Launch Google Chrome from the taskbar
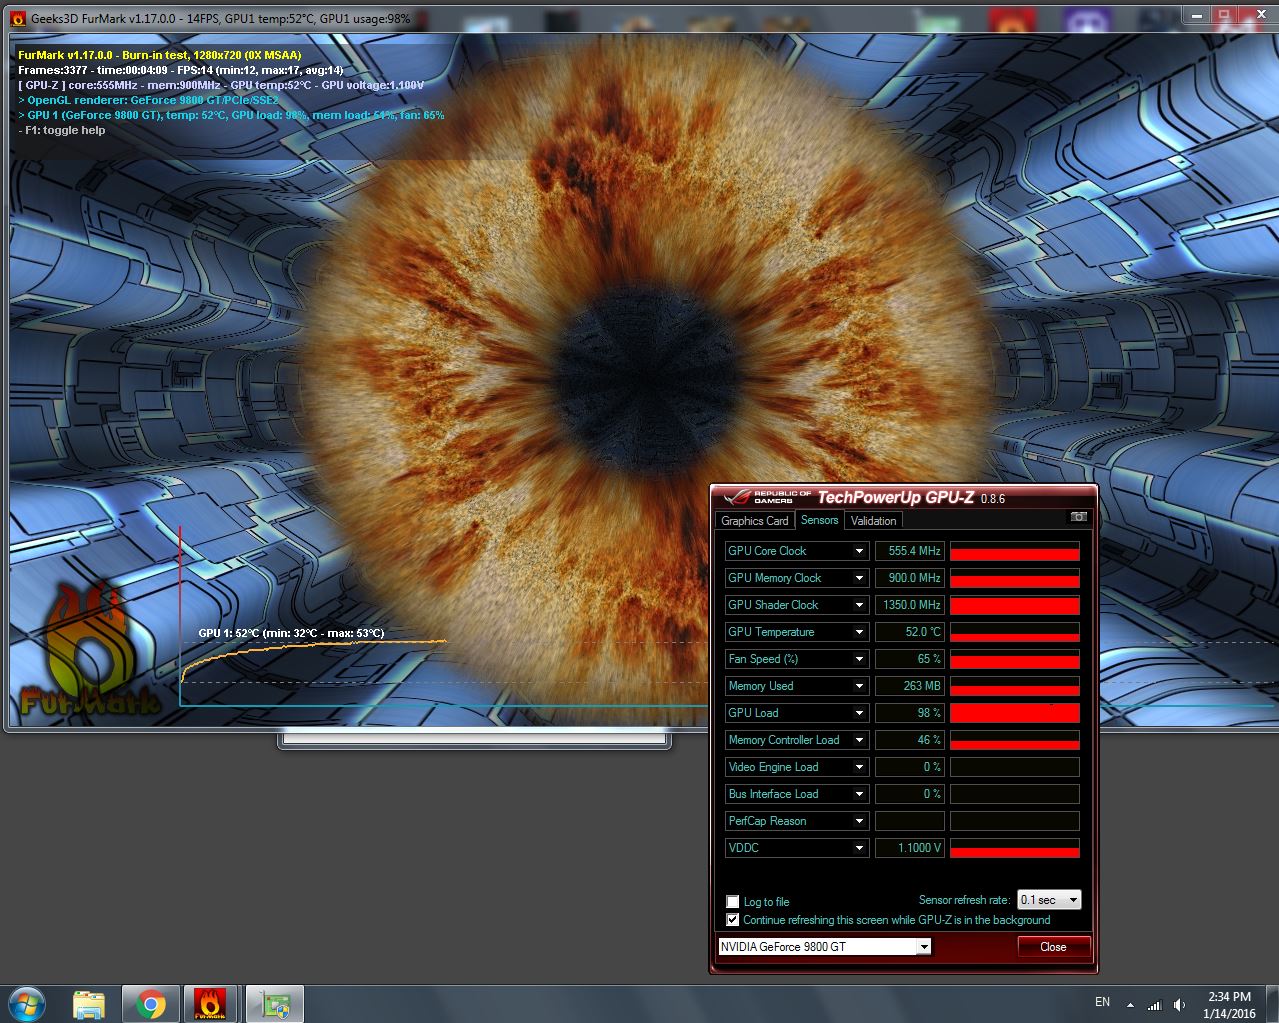1279x1023 pixels. tap(151, 1004)
